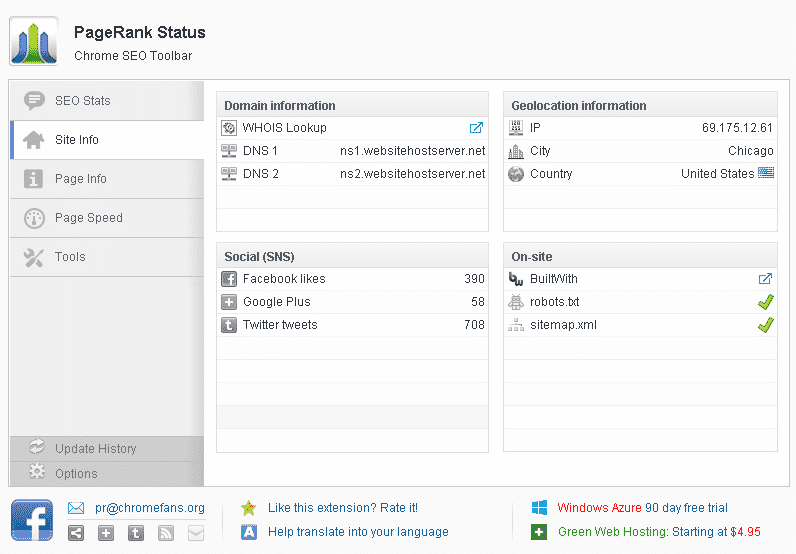
Task: Click ns1.websitehostserver.net value
Action: tap(412, 151)
